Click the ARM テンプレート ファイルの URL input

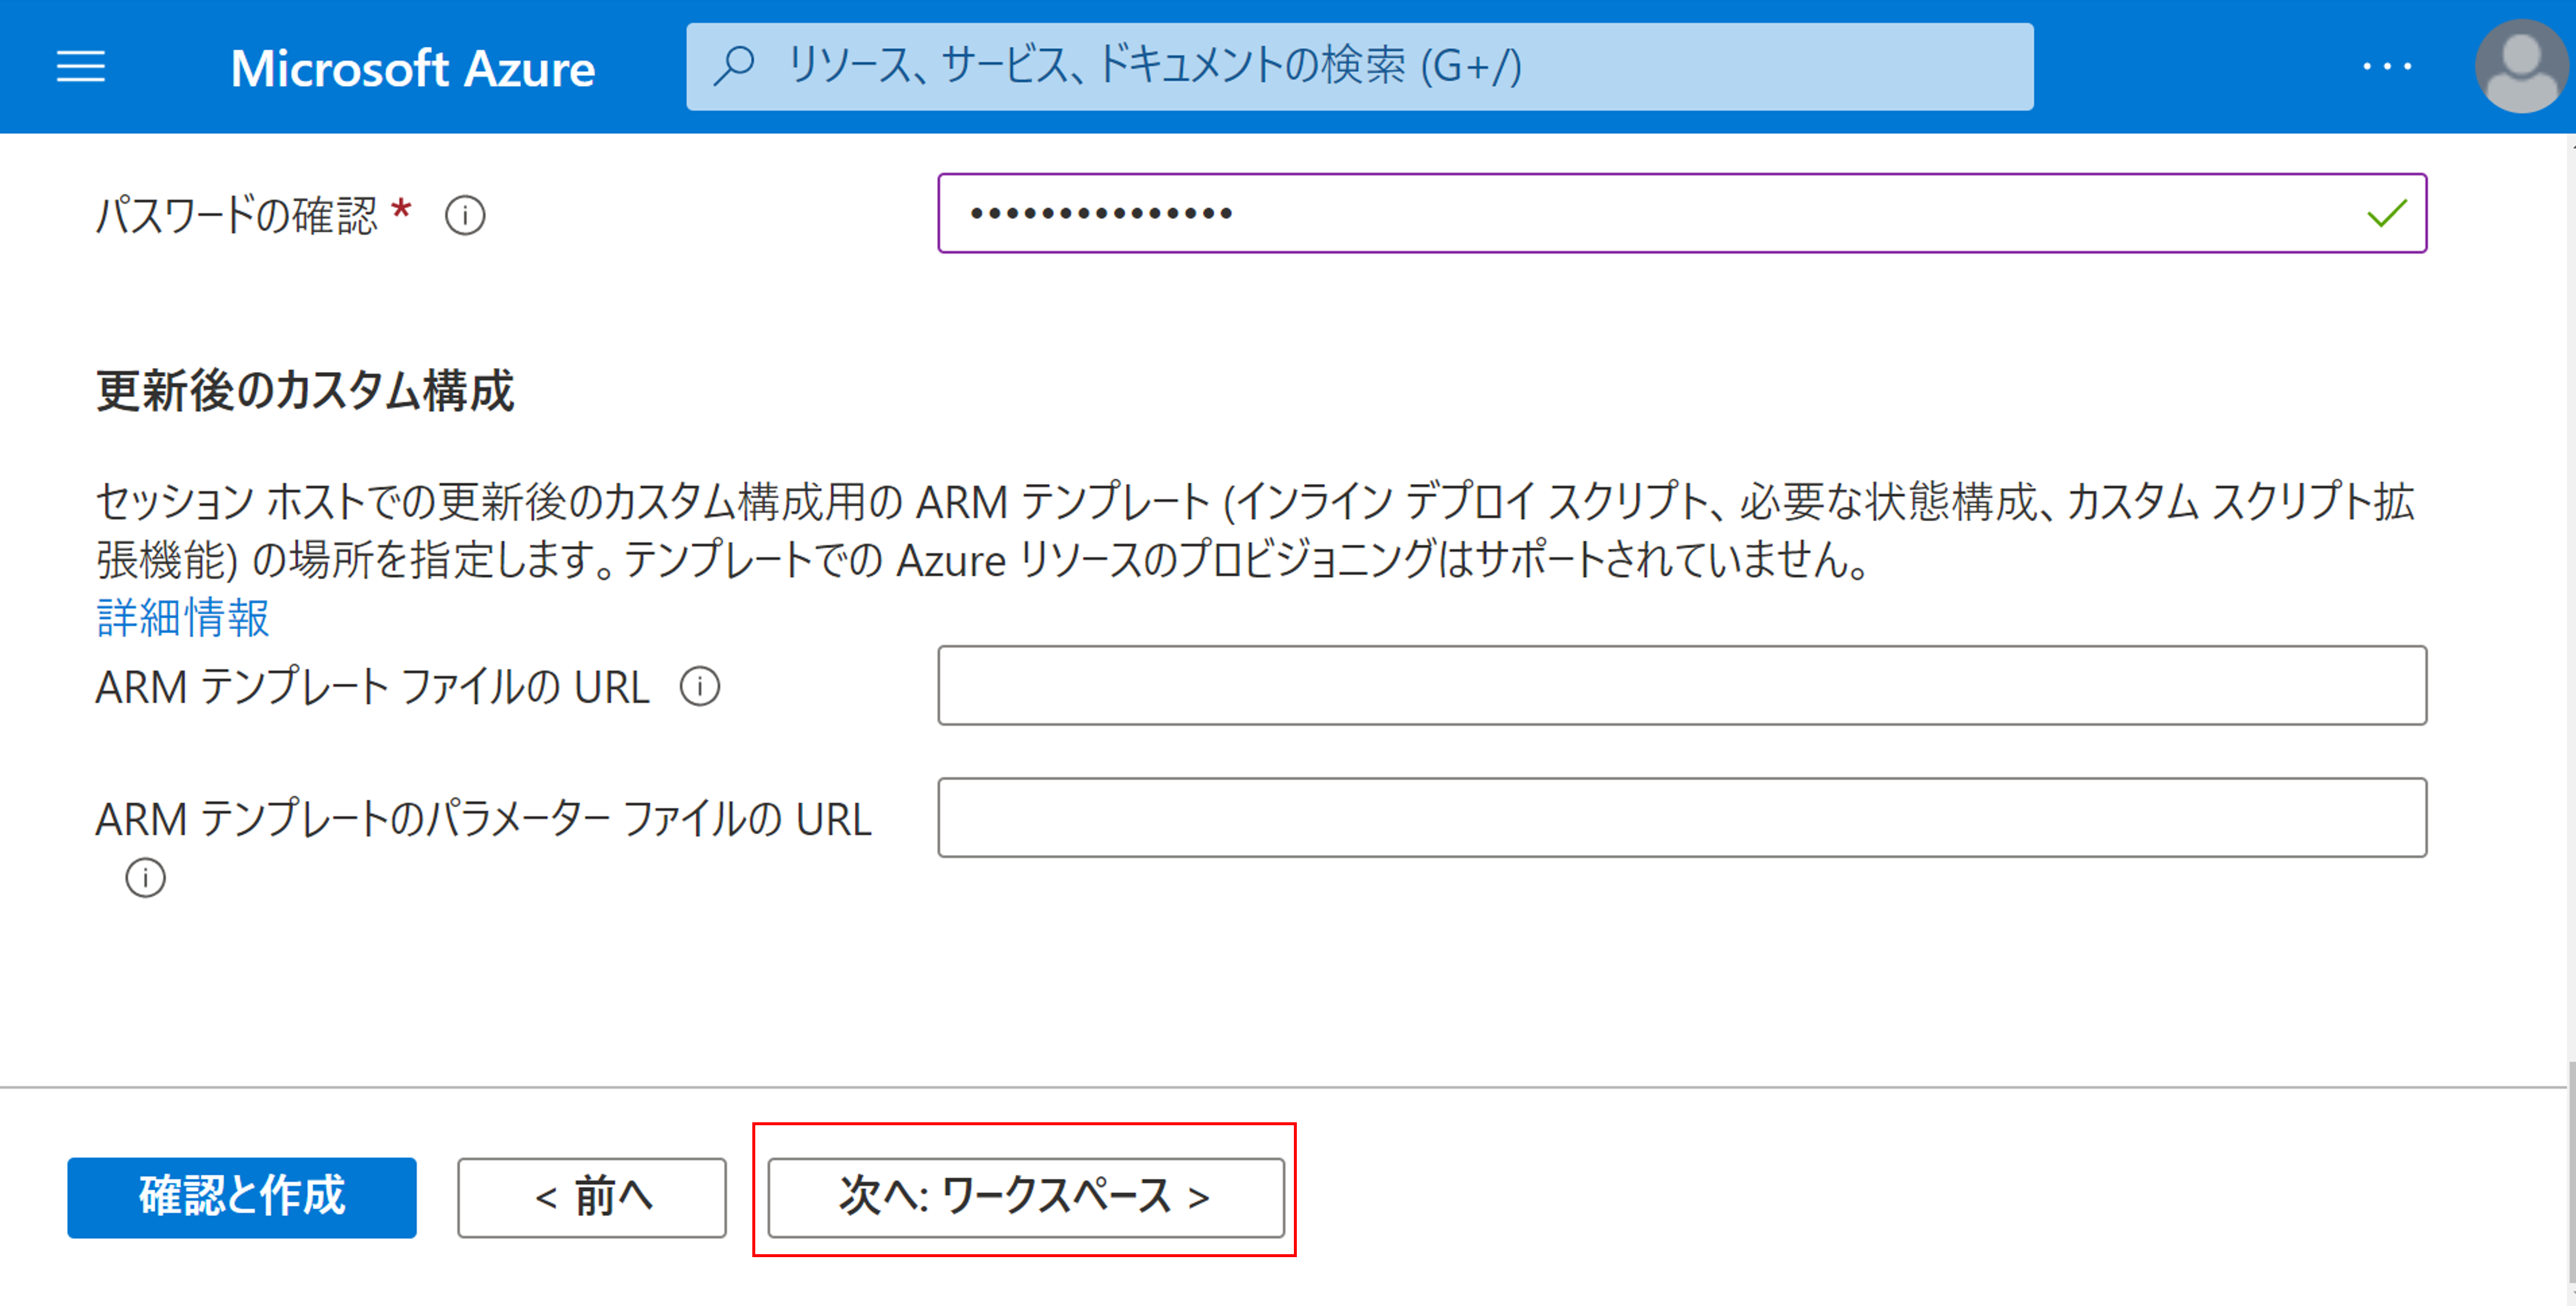[1681, 685]
